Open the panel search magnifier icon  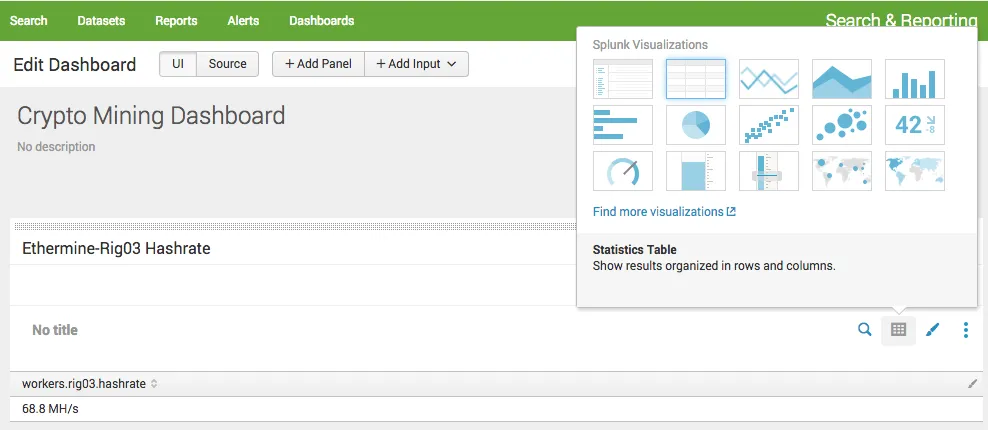(x=864, y=329)
